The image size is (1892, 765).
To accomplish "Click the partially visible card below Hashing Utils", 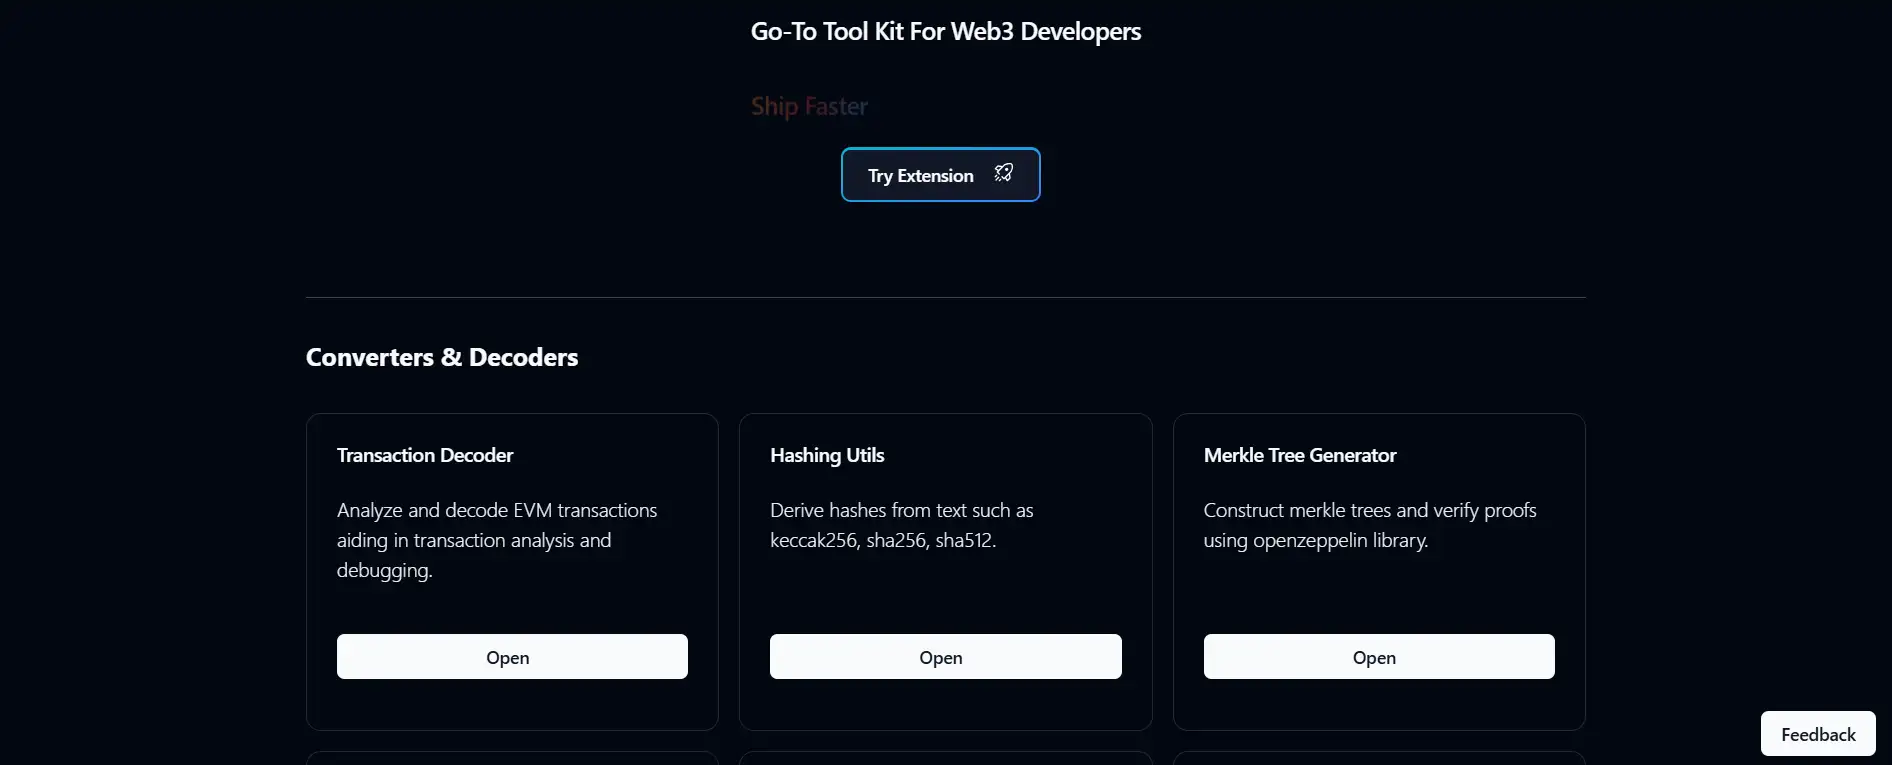I will (945, 759).
